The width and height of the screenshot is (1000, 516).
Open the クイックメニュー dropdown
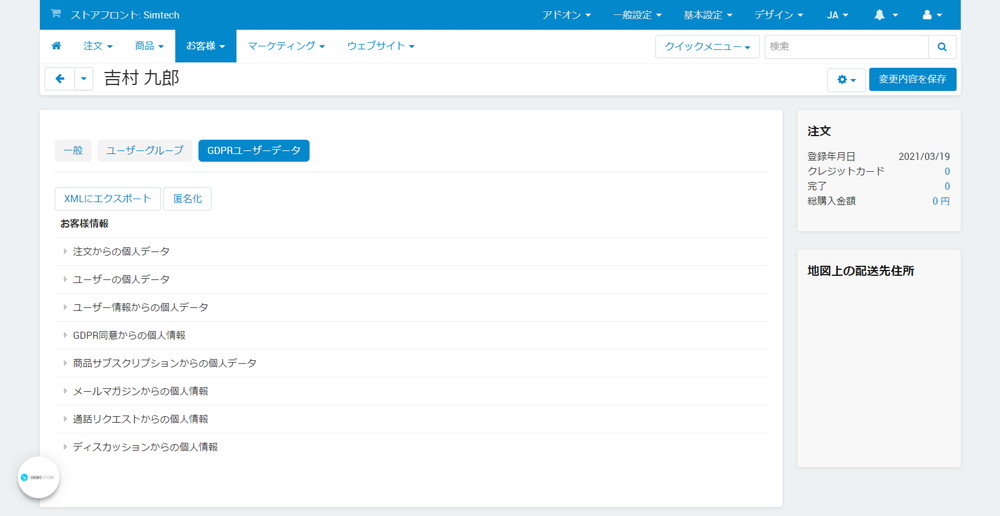707,47
